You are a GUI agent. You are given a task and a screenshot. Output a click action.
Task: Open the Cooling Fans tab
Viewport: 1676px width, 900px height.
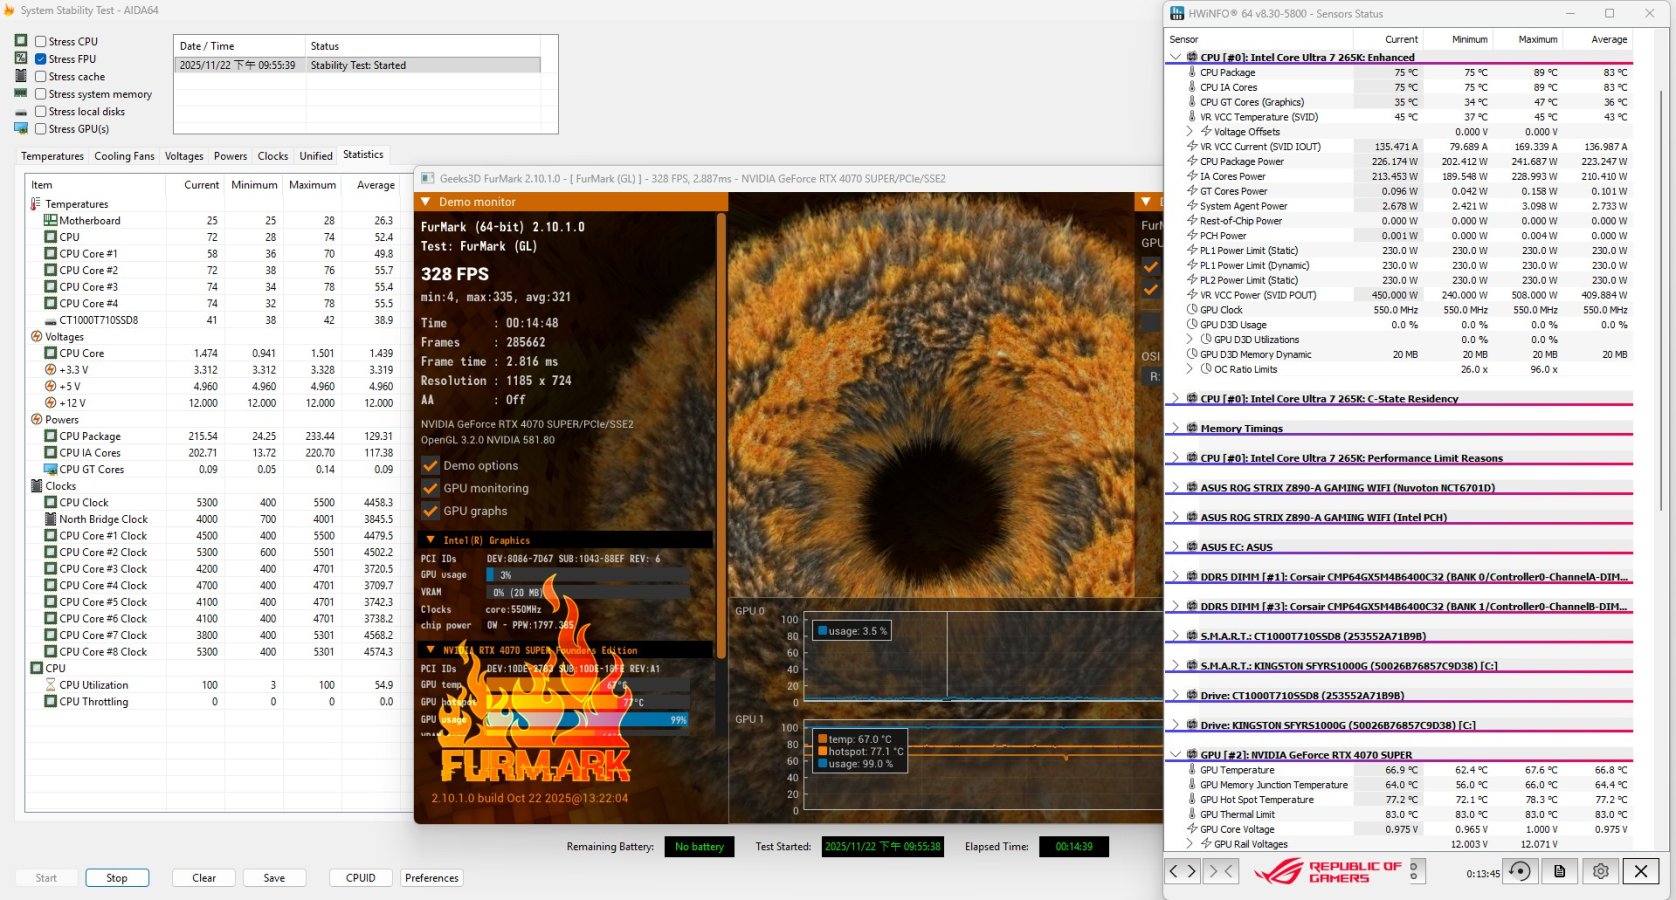pyautogui.click(x=124, y=156)
